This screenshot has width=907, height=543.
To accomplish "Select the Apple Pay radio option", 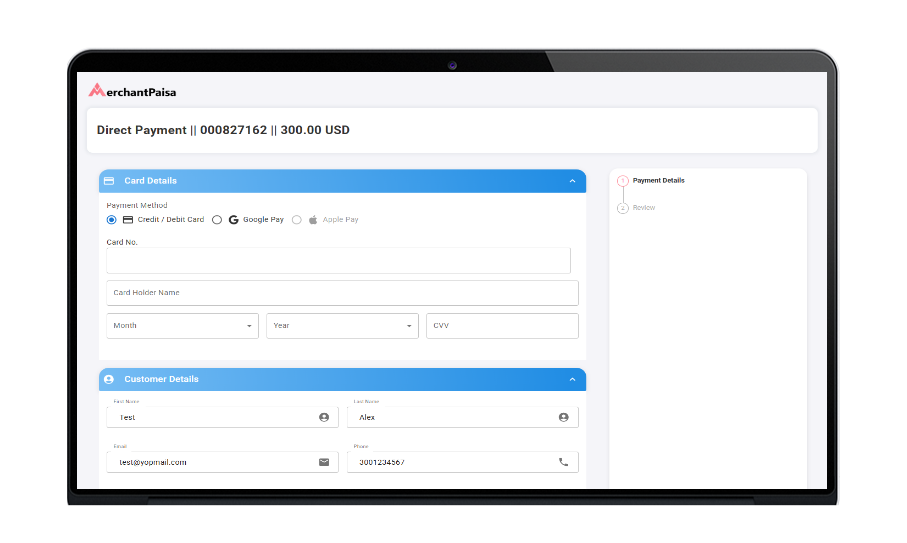I will [297, 220].
